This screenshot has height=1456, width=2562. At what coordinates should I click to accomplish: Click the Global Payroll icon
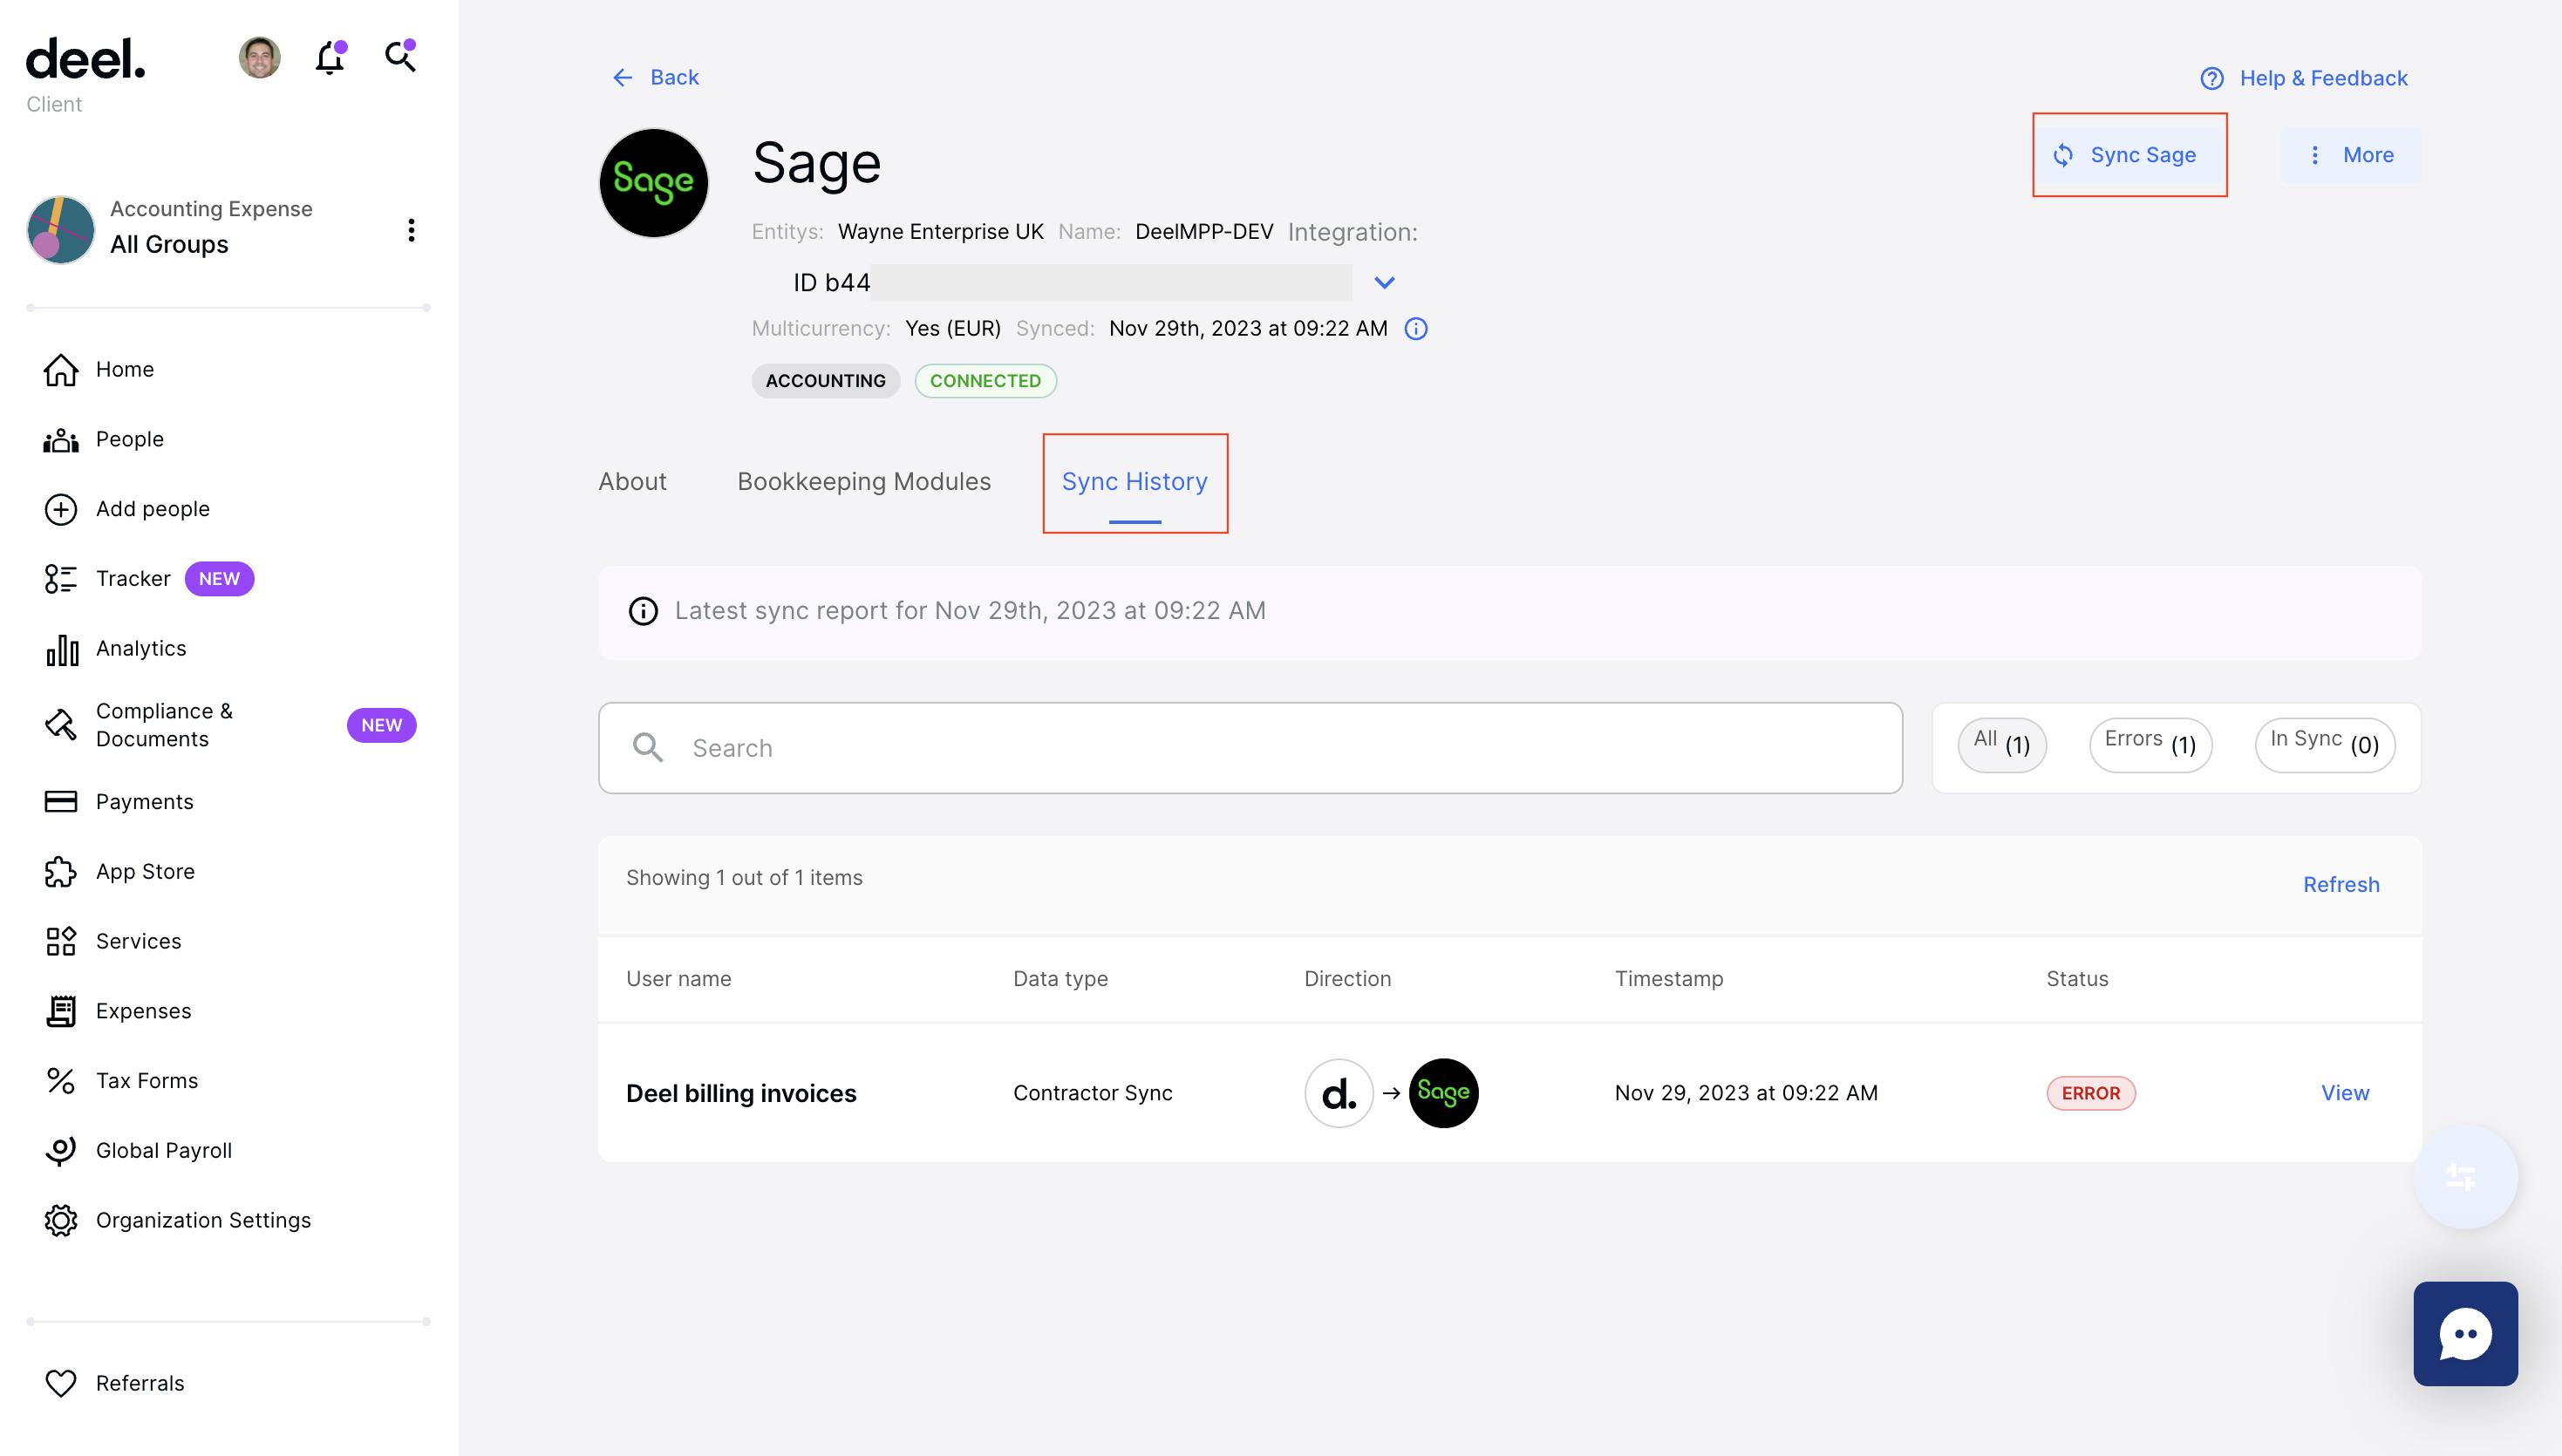(61, 1151)
